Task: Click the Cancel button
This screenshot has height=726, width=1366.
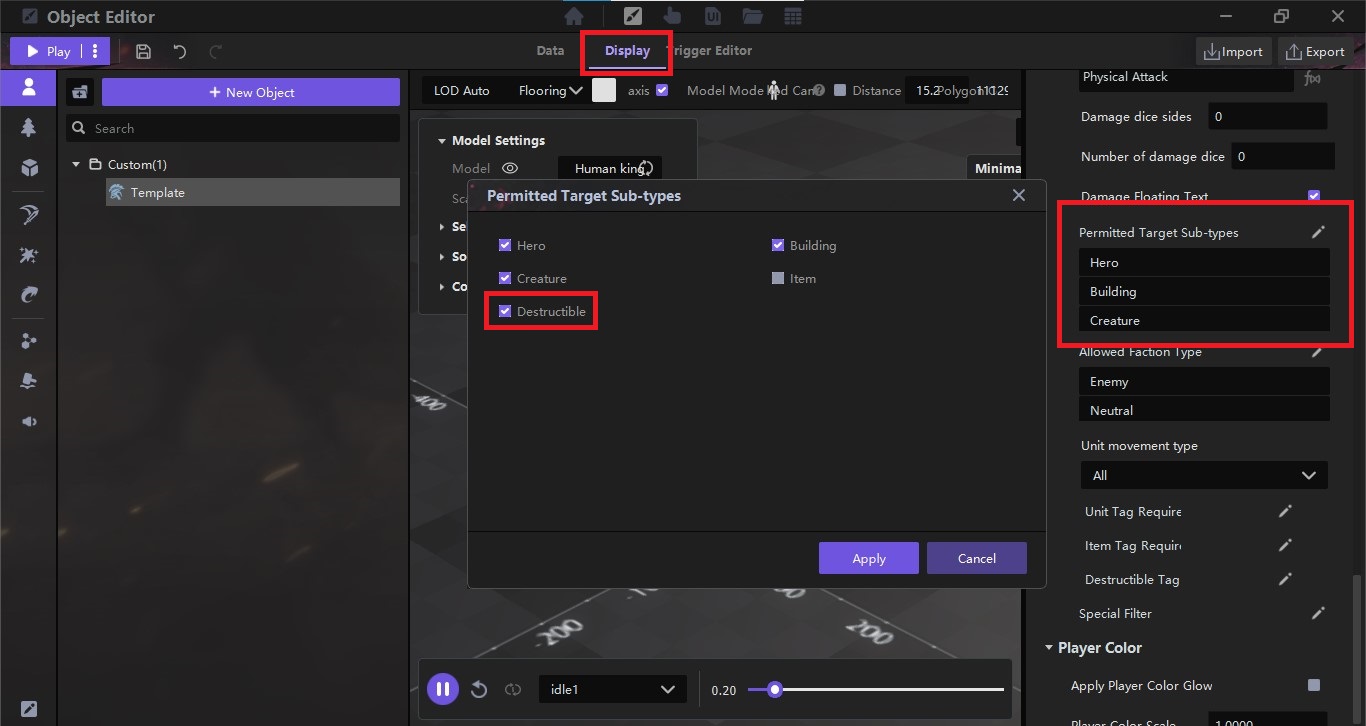Action: pyautogui.click(x=977, y=558)
